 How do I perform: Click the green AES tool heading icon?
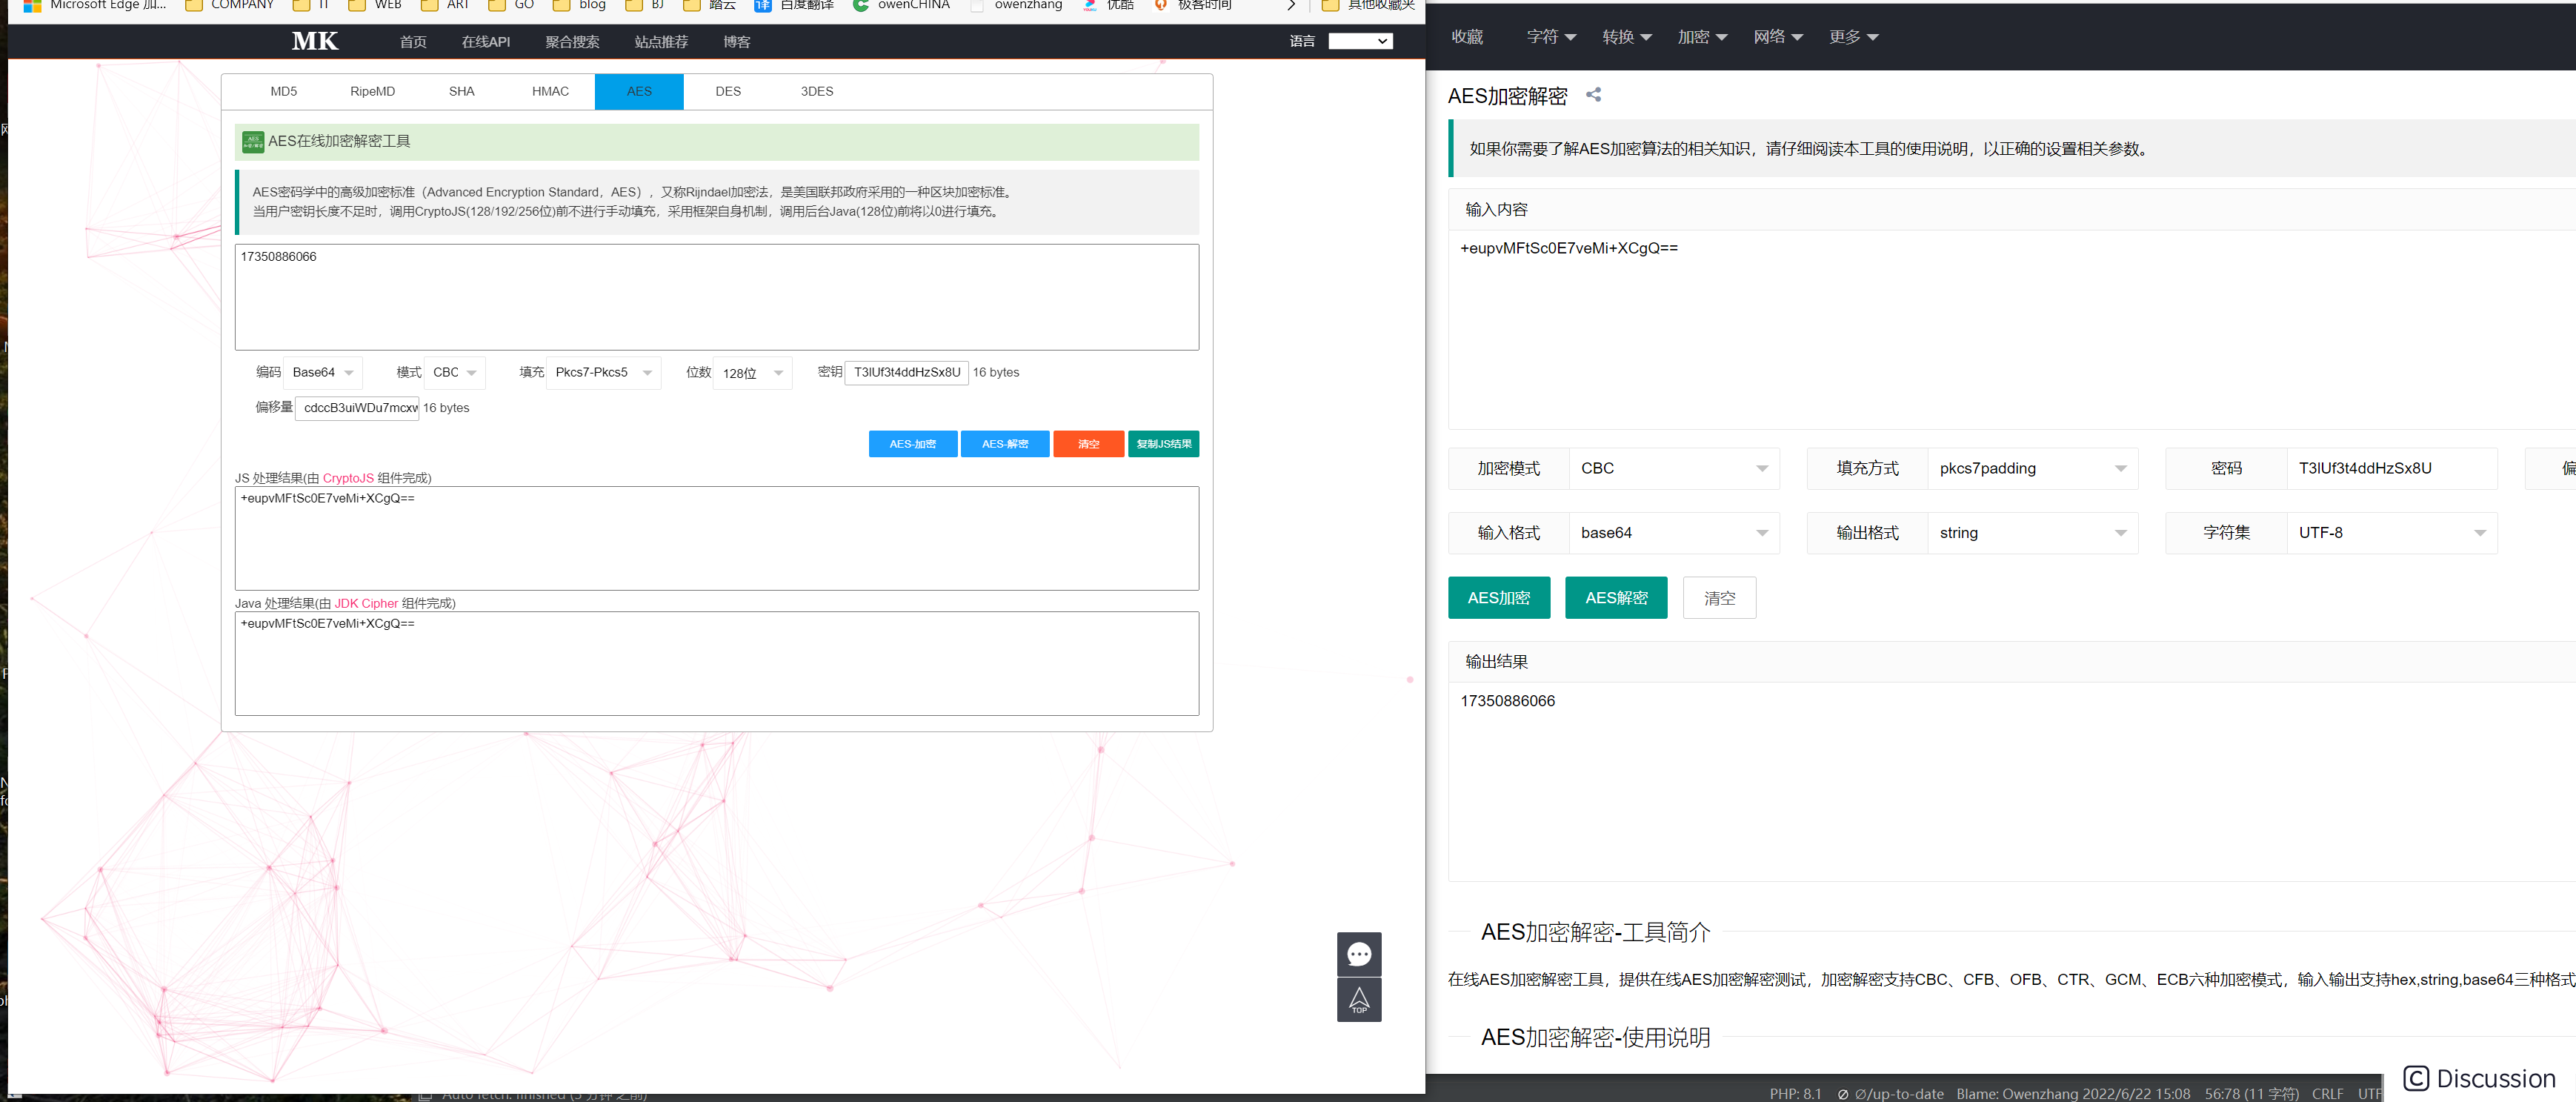click(x=253, y=142)
